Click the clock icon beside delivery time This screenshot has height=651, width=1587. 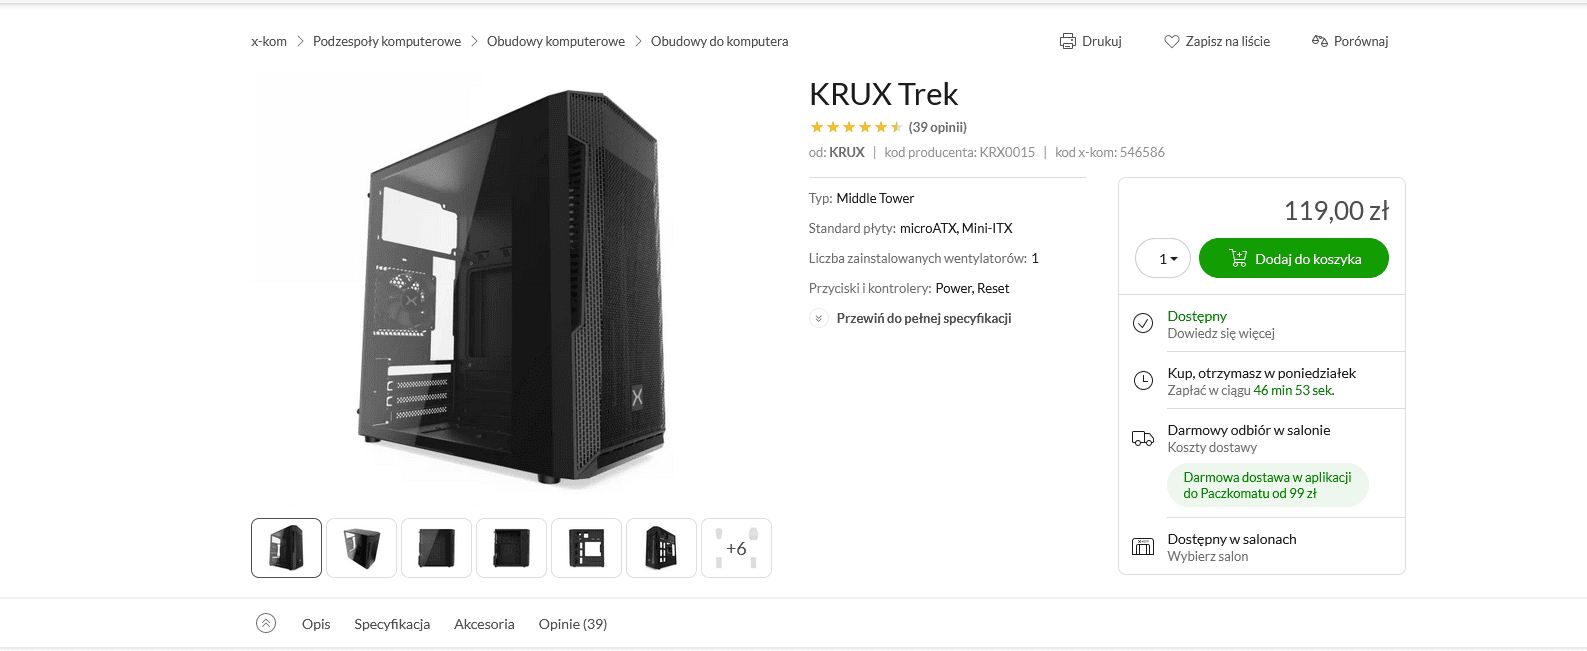click(1143, 380)
